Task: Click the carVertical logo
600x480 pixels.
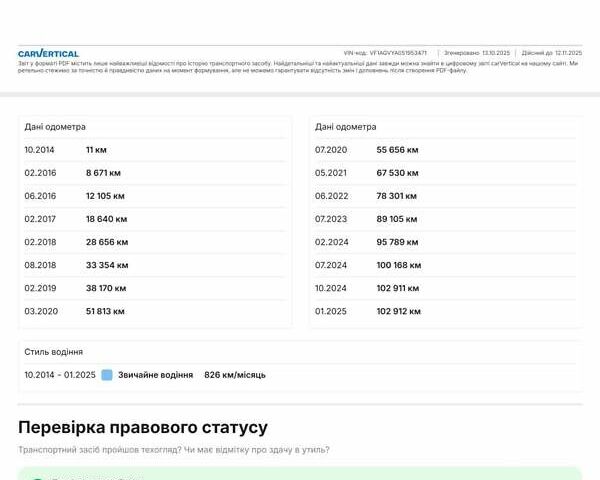Action: click(x=48, y=53)
